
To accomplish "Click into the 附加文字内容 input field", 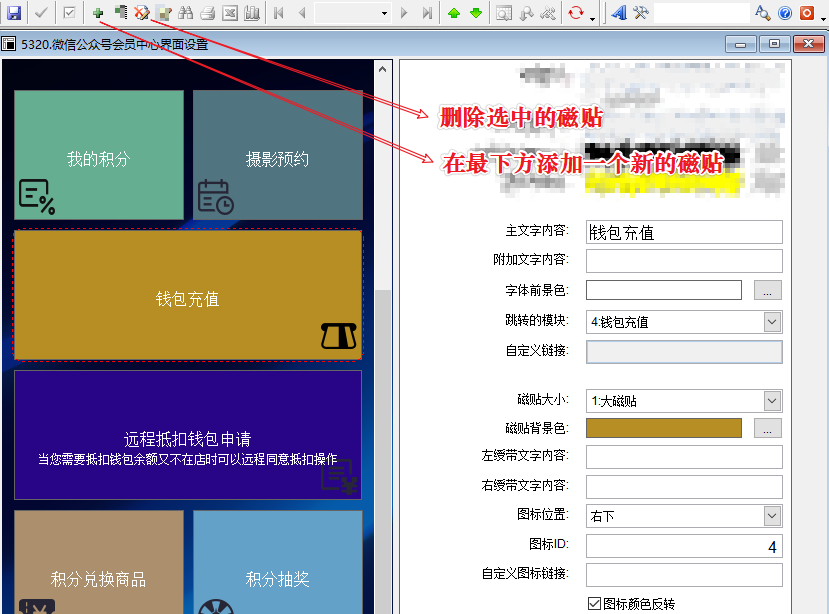I will click(x=683, y=261).
